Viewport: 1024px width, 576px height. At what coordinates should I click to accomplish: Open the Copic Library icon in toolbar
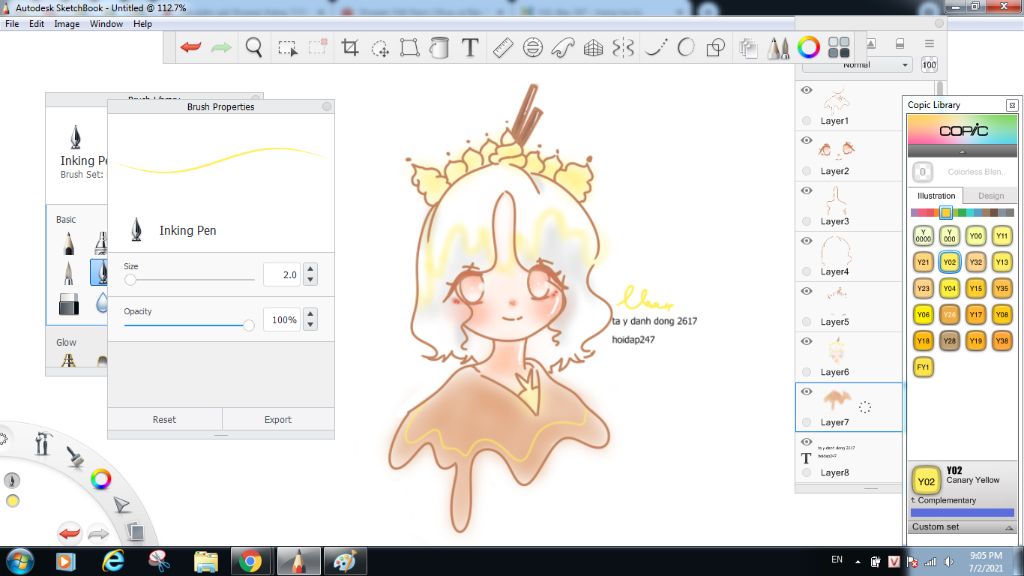[x=839, y=47]
